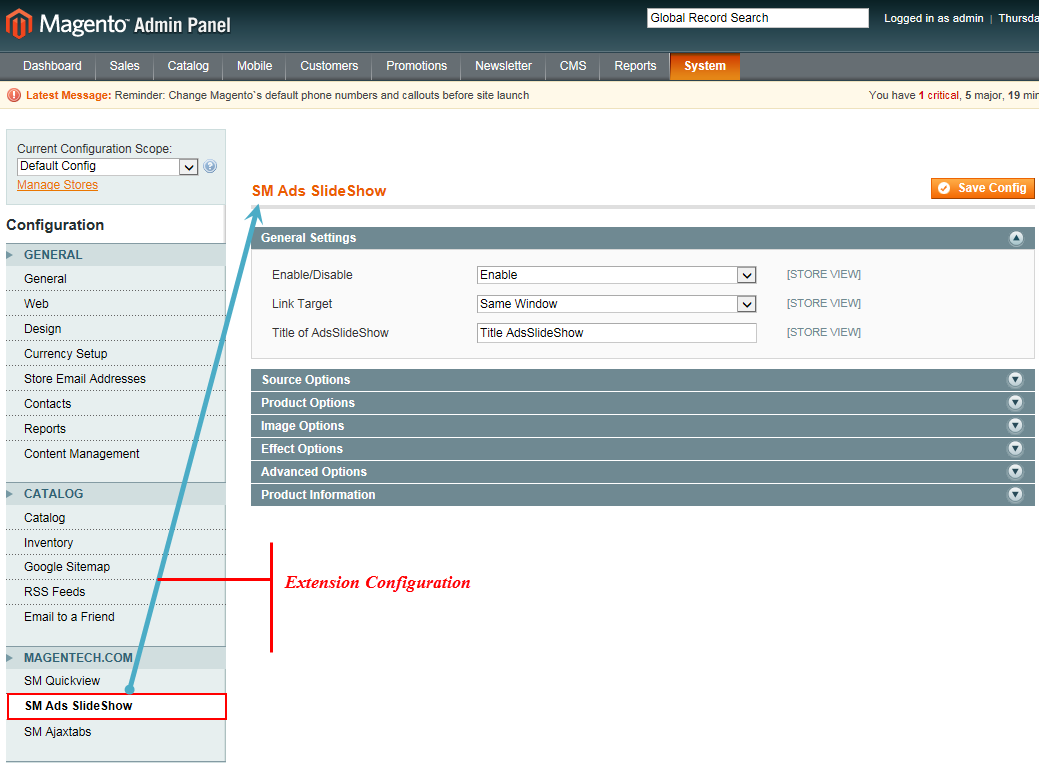Open the CMS menu
This screenshot has height=763, width=1039.
tap(573, 66)
